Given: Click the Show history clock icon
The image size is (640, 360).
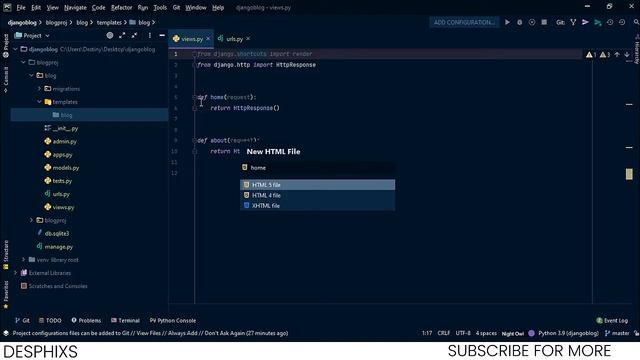Looking at the screenshot, I should (610, 22).
